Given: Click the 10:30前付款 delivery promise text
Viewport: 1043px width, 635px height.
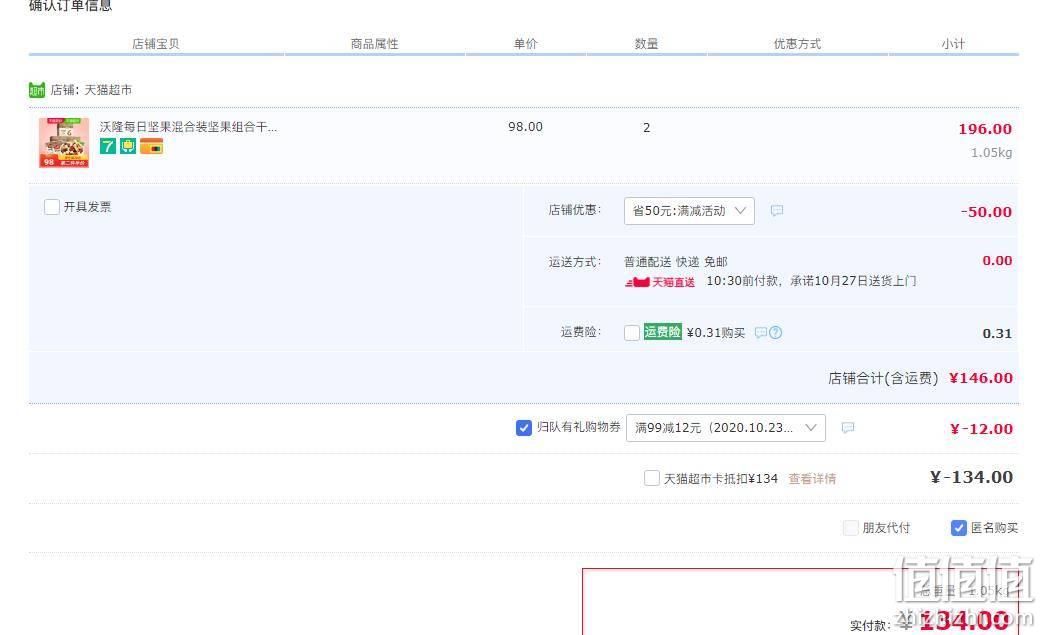Looking at the screenshot, I should tap(811, 281).
